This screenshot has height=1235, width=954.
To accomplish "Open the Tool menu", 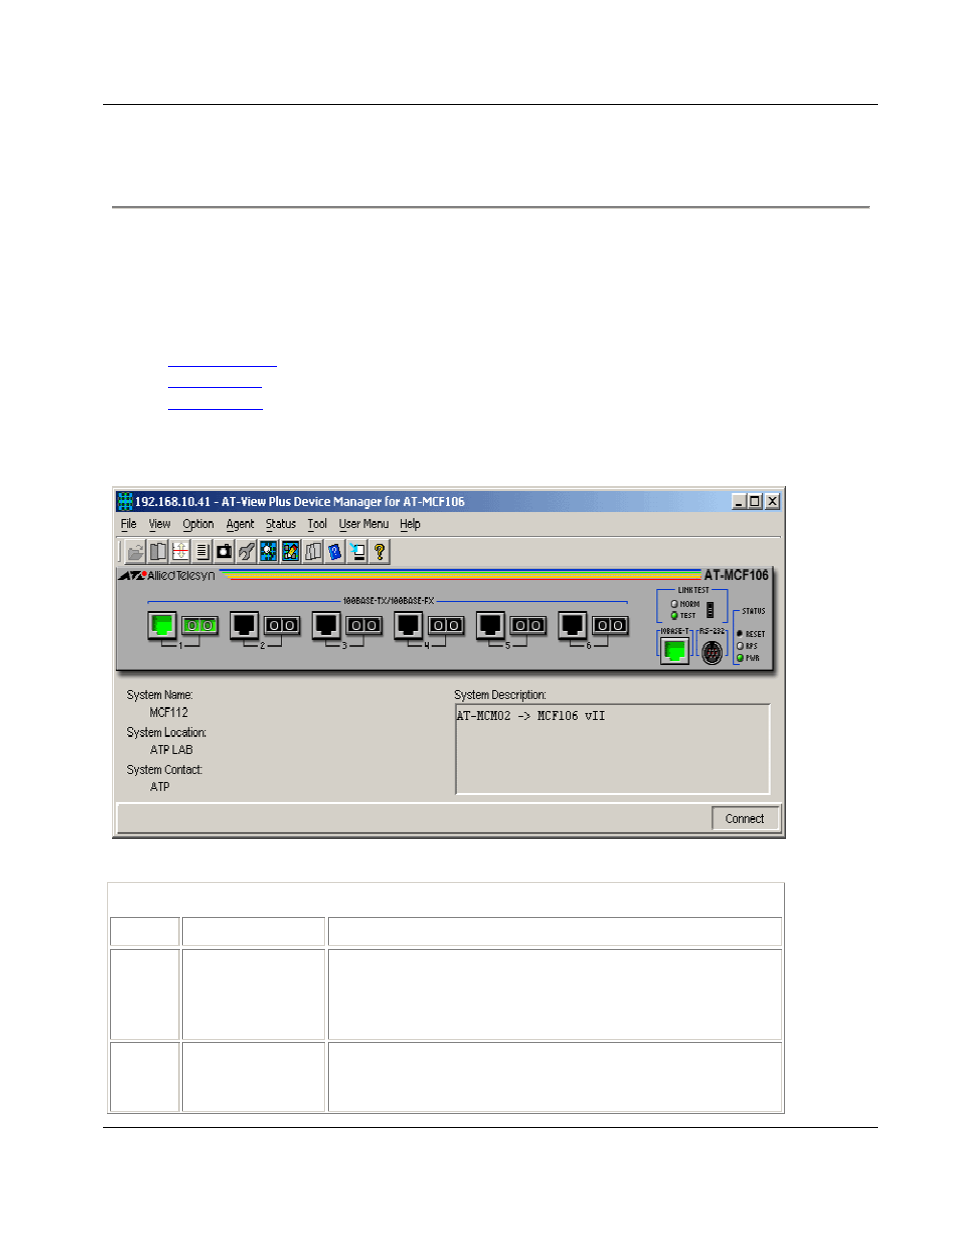I will pos(317,524).
